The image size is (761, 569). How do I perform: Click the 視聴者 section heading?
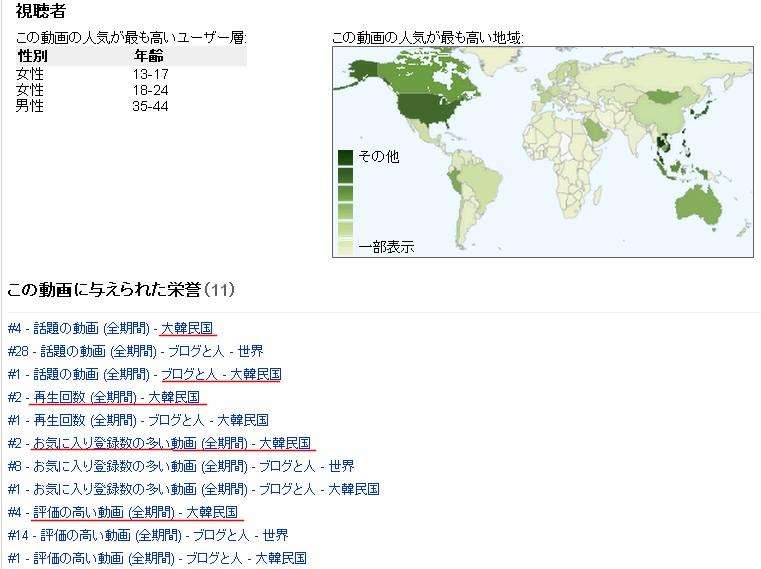(x=41, y=11)
